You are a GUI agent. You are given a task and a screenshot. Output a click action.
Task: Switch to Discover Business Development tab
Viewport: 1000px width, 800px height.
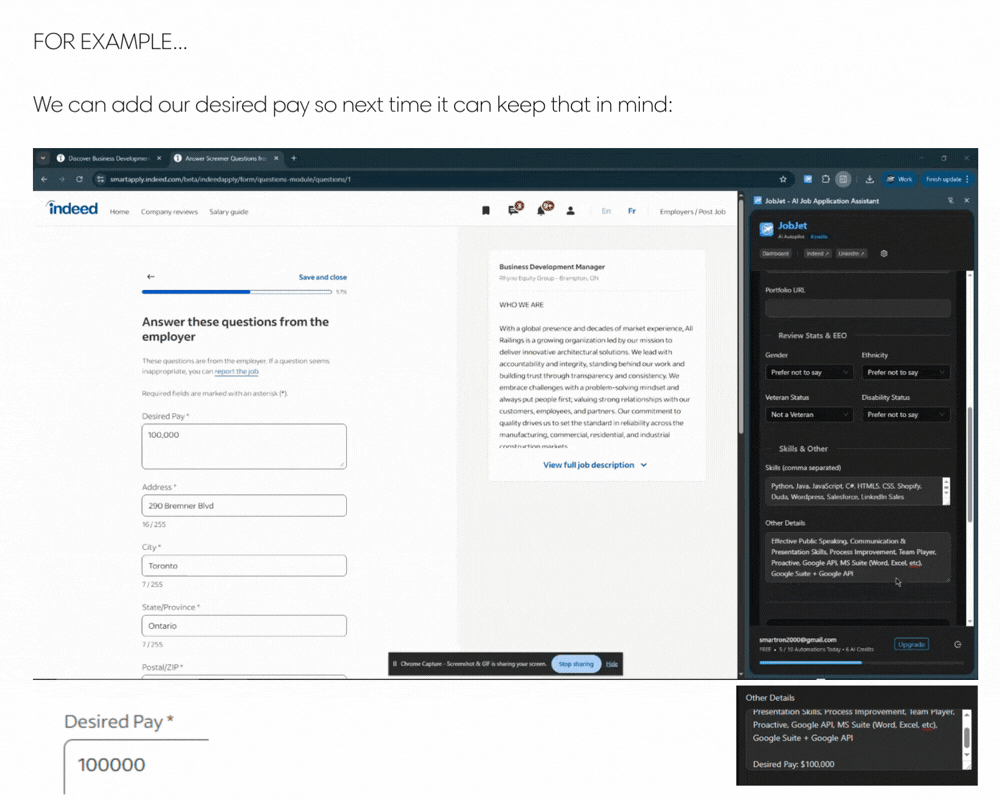click(108, 158)
